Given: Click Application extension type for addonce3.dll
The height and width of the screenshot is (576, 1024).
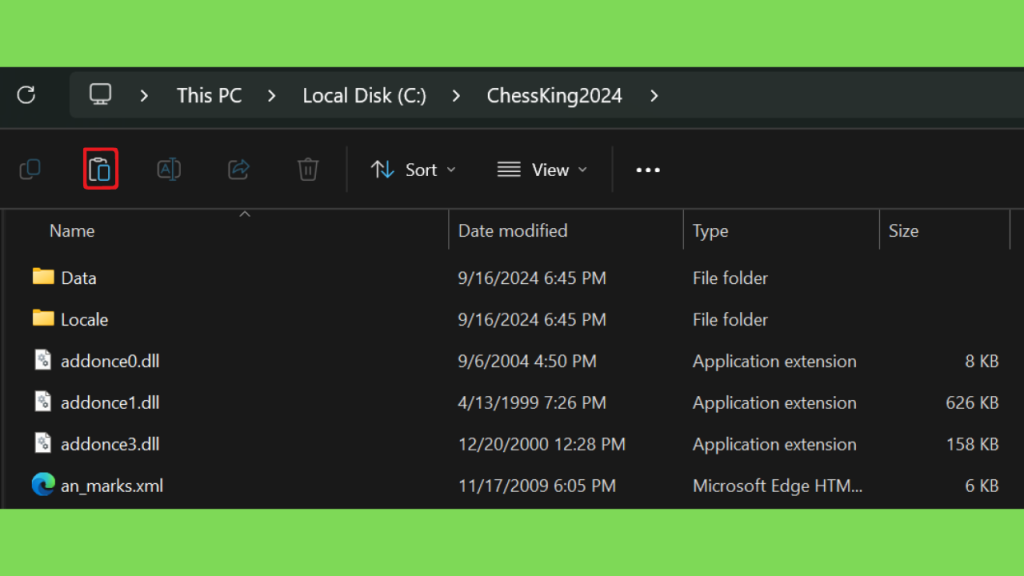Looking at the screenshot, I should coord(775,444).
